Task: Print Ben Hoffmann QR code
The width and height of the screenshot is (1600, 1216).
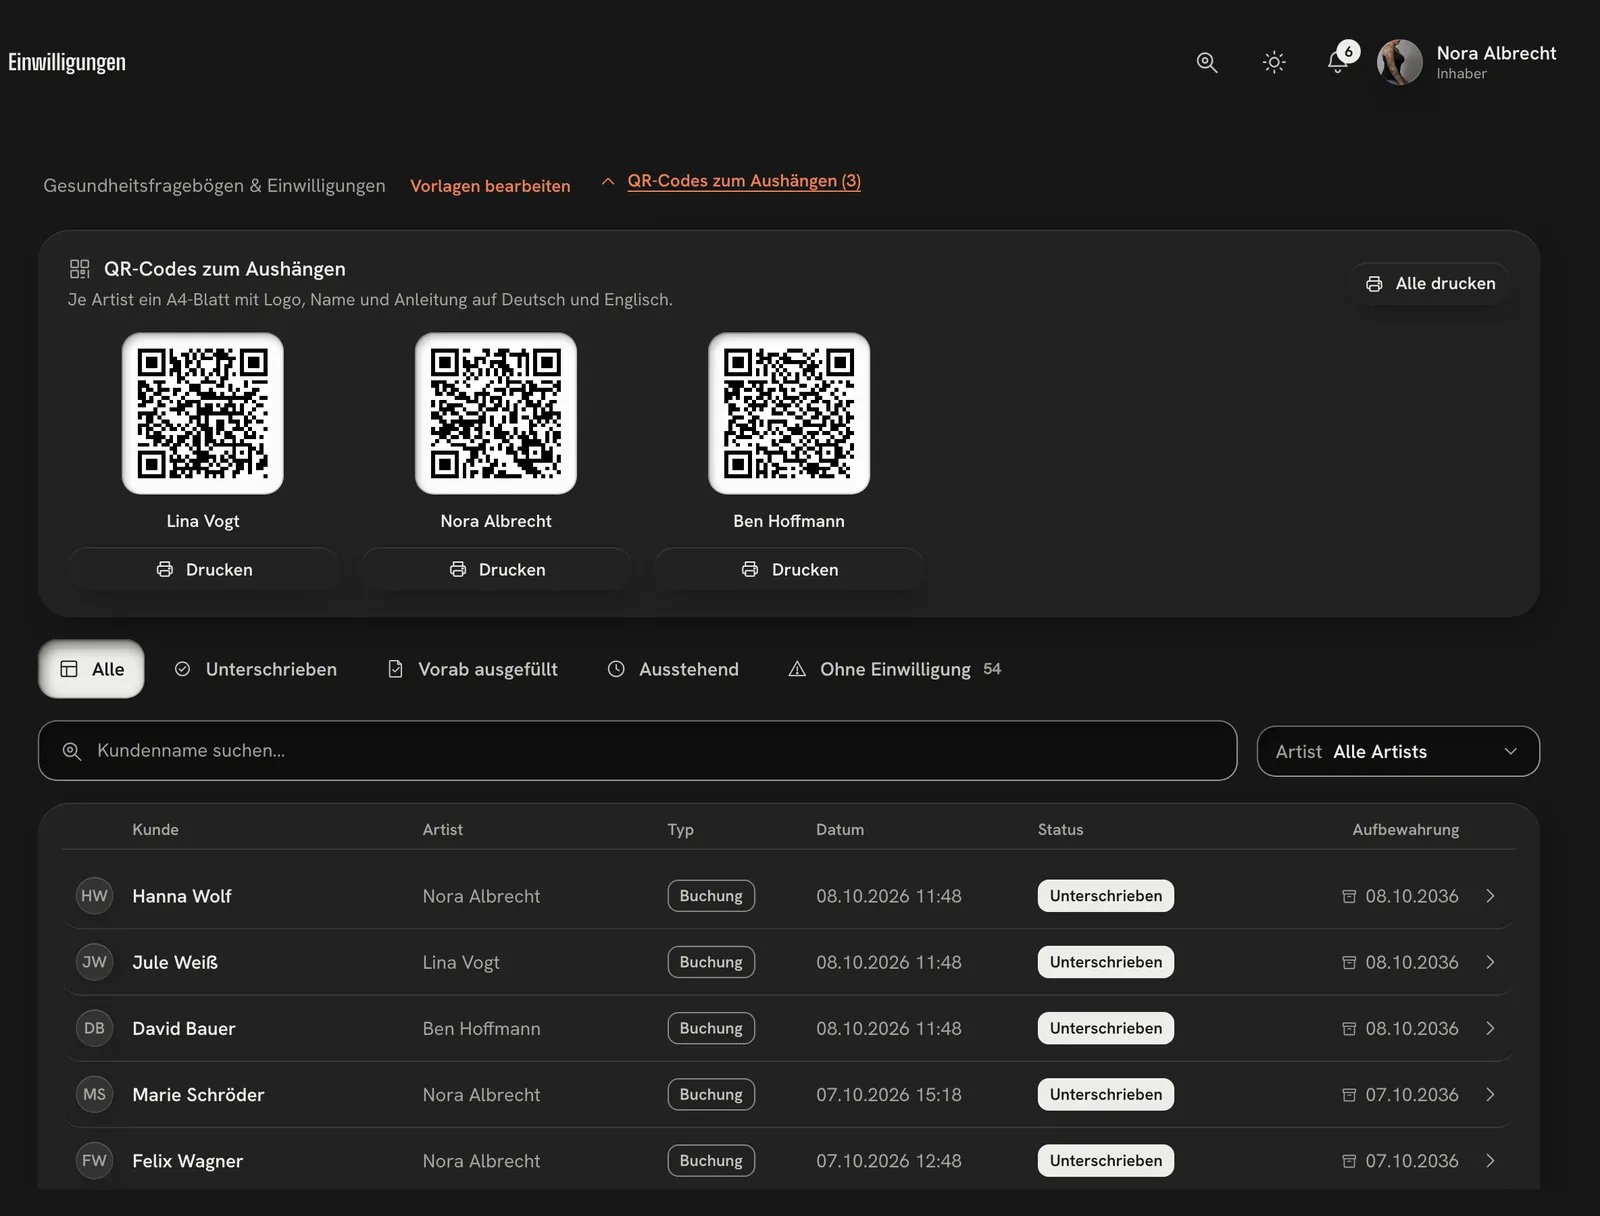Action: coord(789,569)
